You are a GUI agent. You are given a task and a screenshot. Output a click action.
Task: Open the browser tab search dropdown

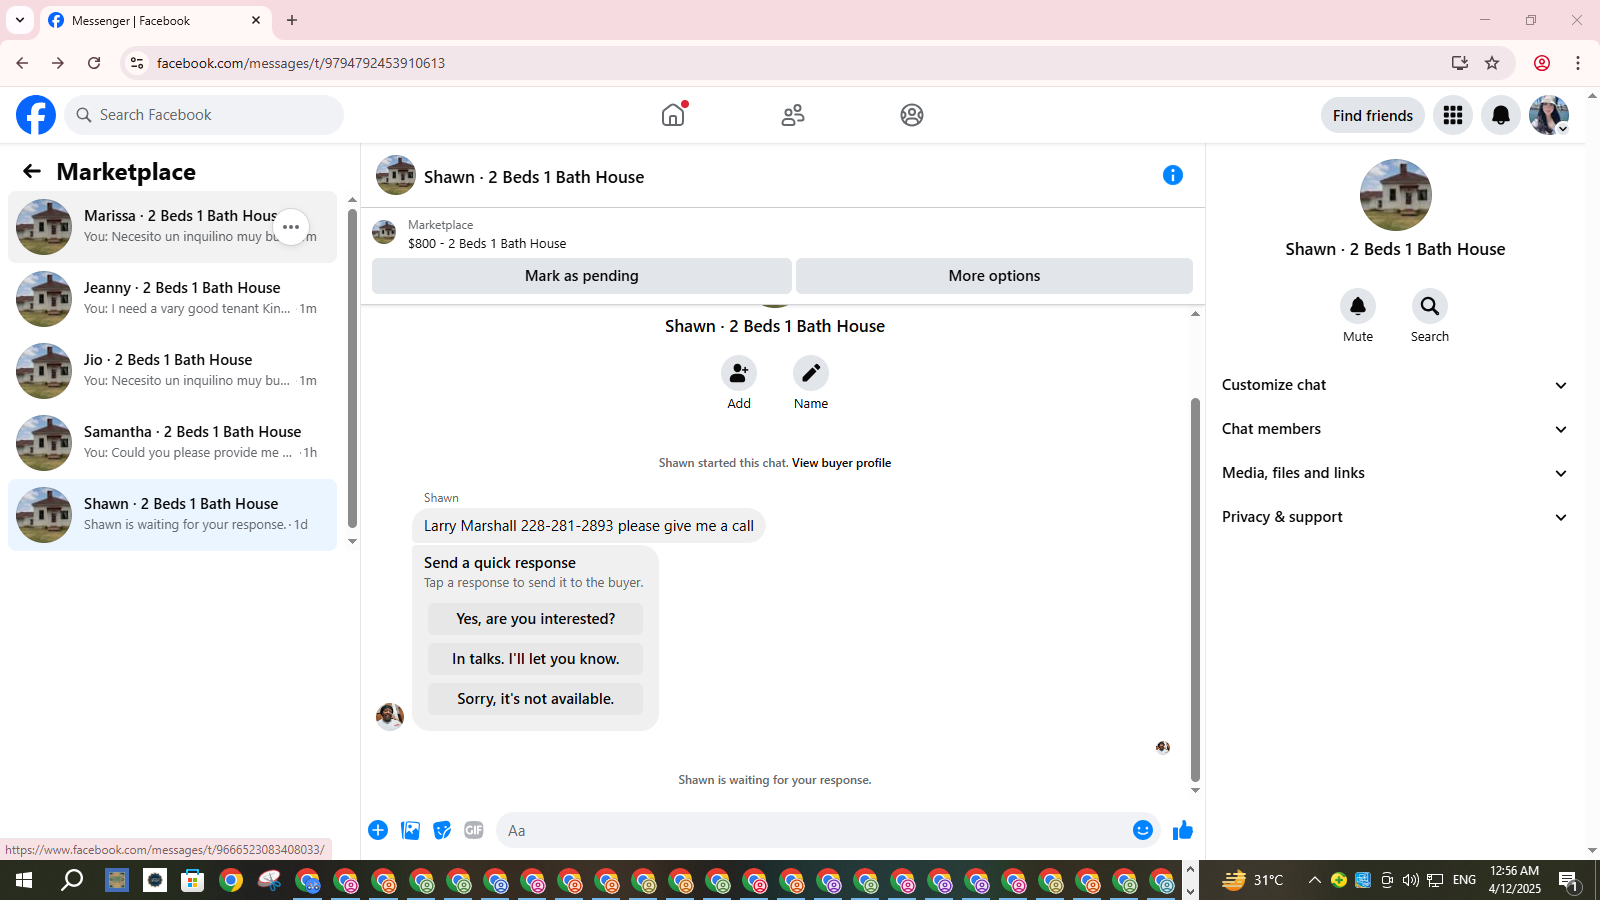point(20,20)
